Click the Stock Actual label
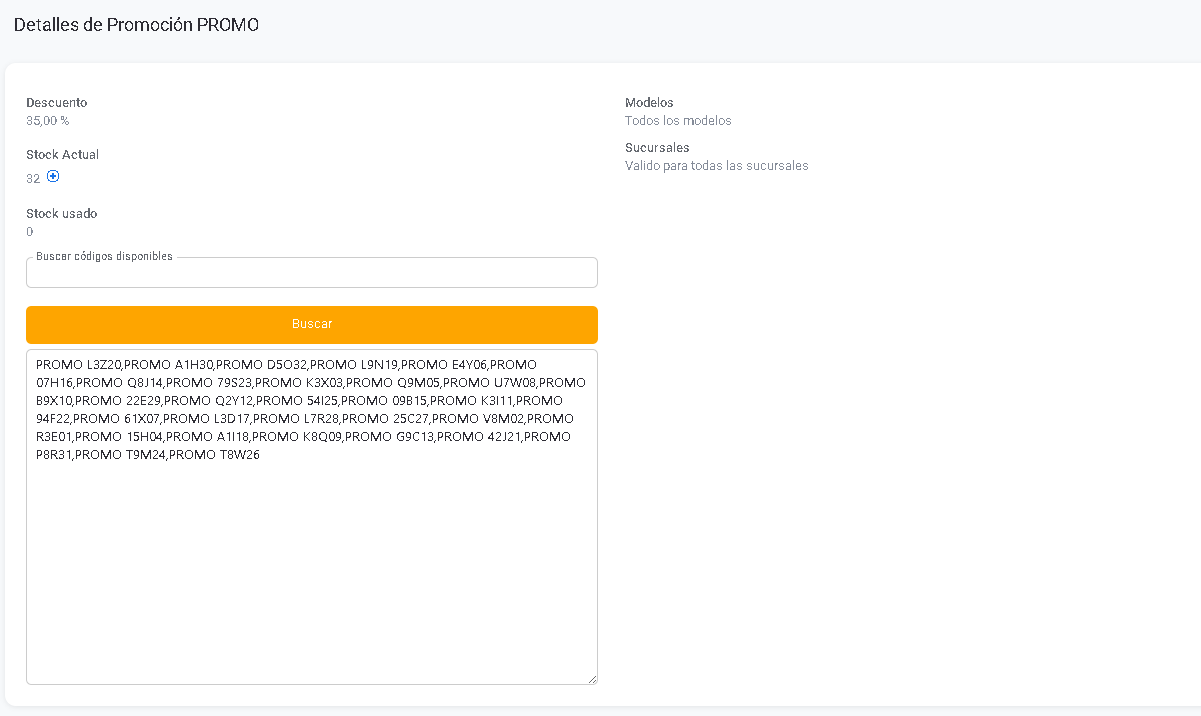 [62, 155]
